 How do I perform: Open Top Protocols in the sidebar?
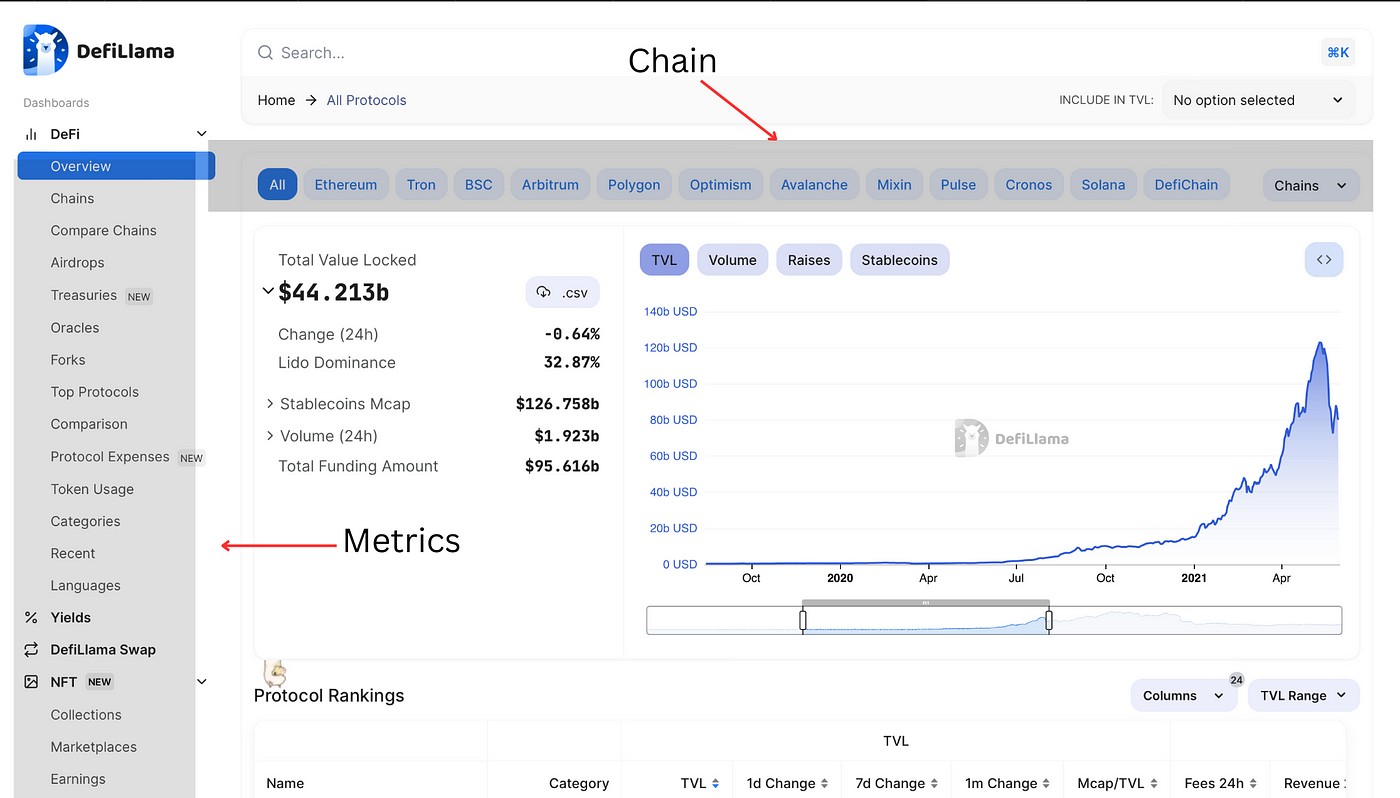pos(94,392)
